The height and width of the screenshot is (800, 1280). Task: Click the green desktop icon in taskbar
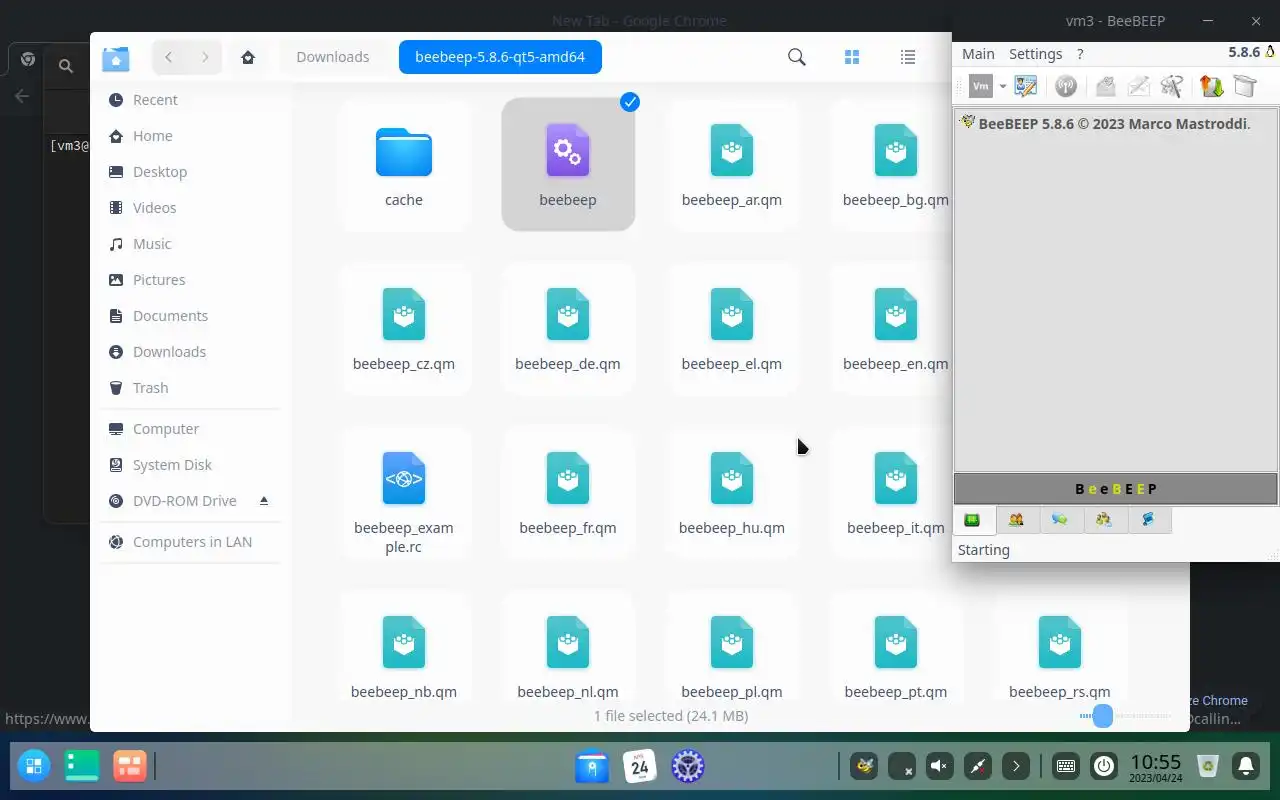82,766
